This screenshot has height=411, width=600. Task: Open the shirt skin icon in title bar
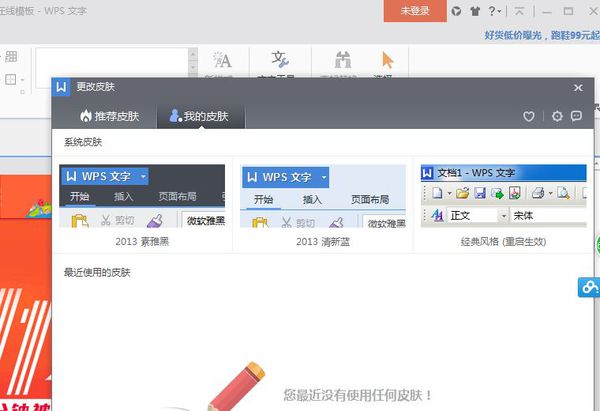click(x=475, y=11)
